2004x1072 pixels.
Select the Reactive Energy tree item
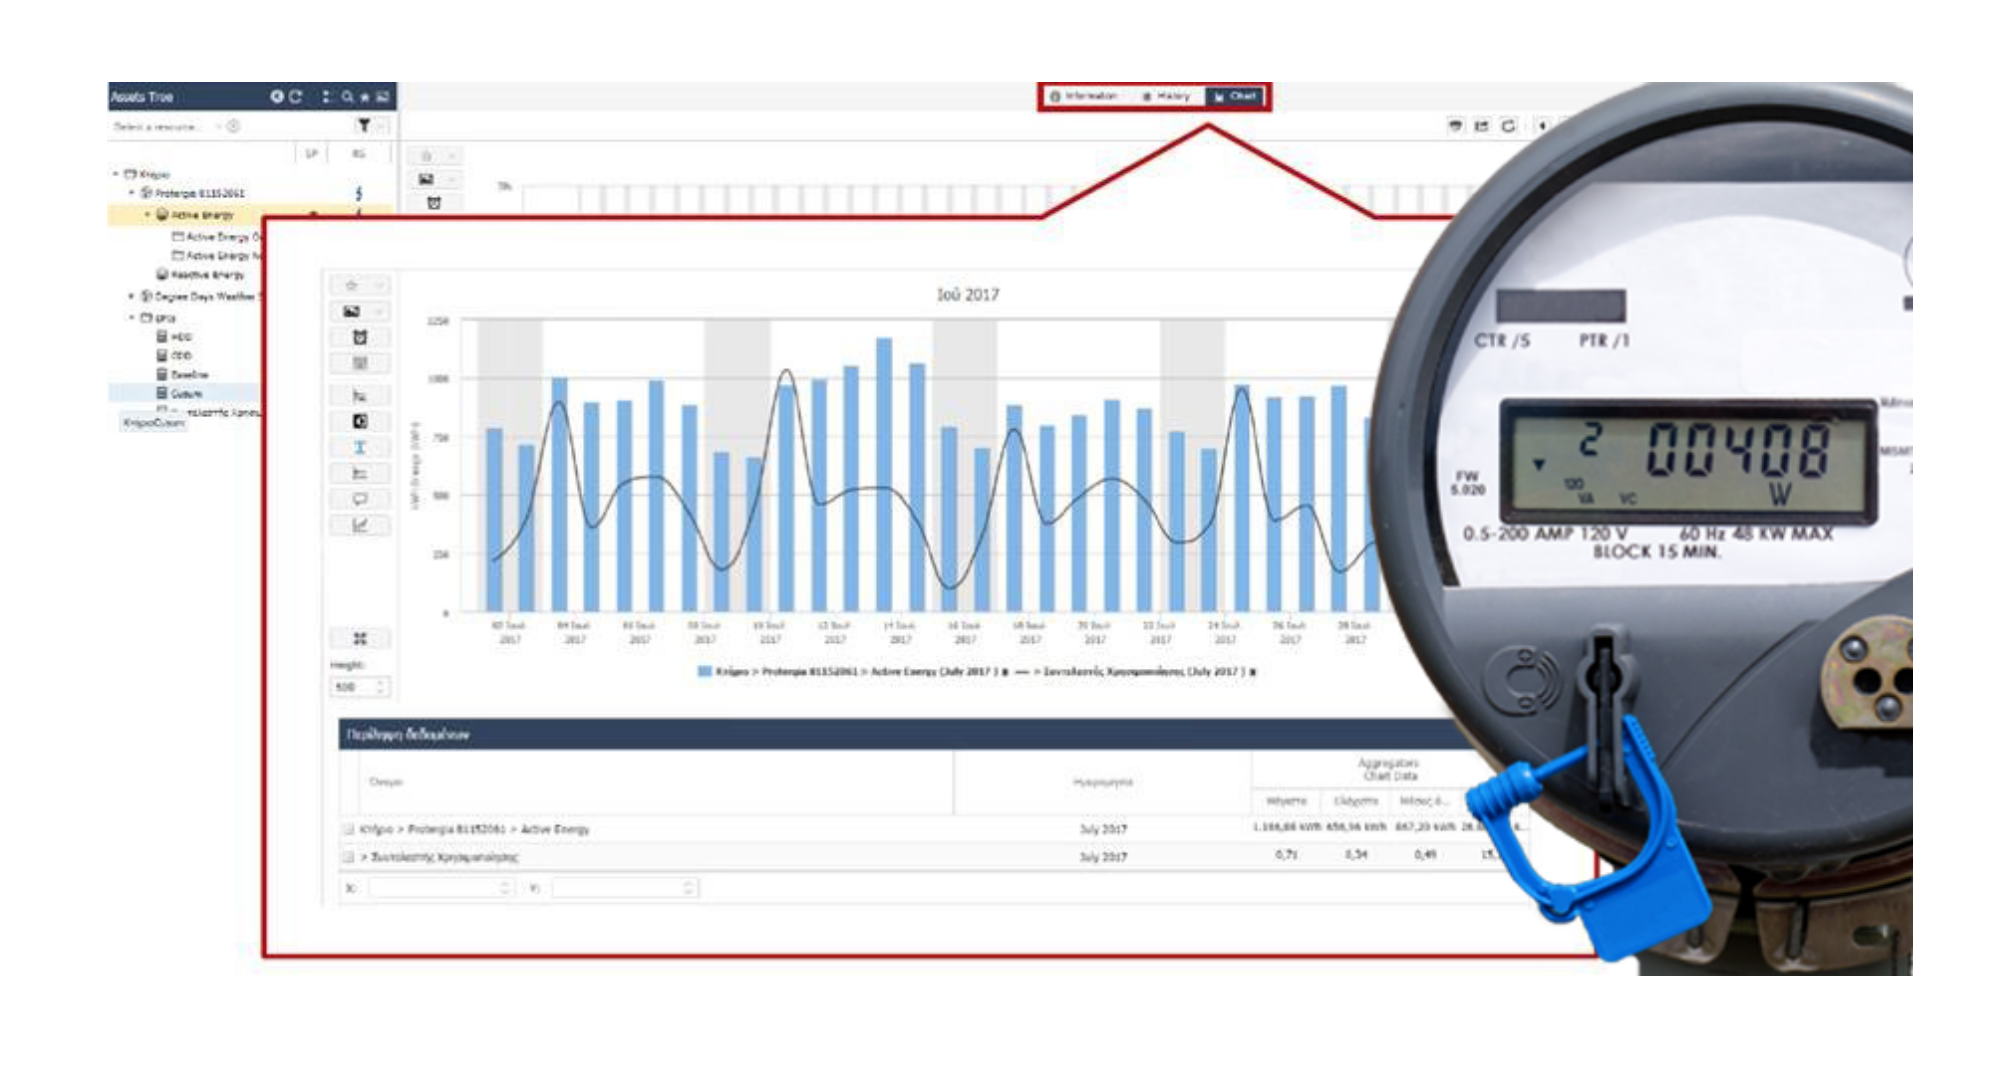(x=200, y=275)
